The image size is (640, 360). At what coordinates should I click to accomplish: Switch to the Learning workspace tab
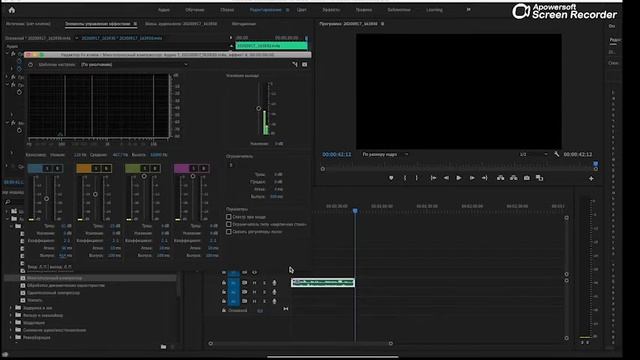tap(434, 10)
